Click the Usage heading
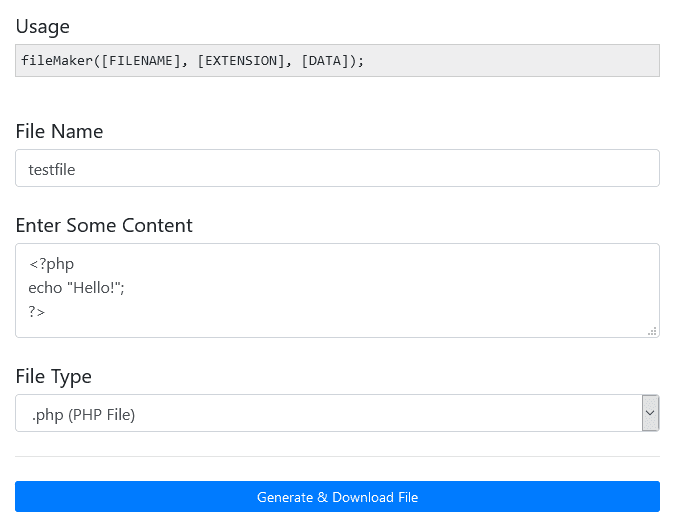 (x=42, y=26)
